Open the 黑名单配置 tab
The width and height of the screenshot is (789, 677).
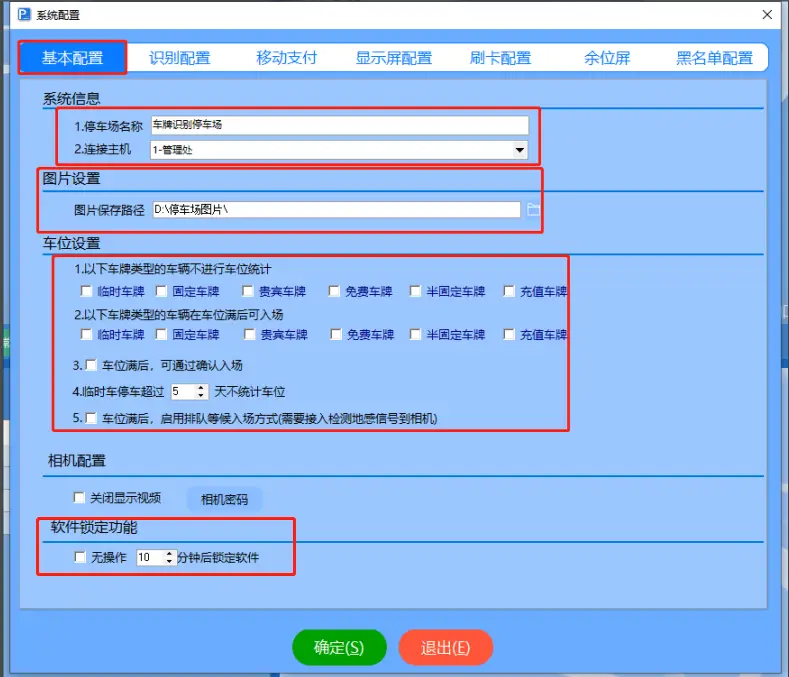tap(714, 58)
